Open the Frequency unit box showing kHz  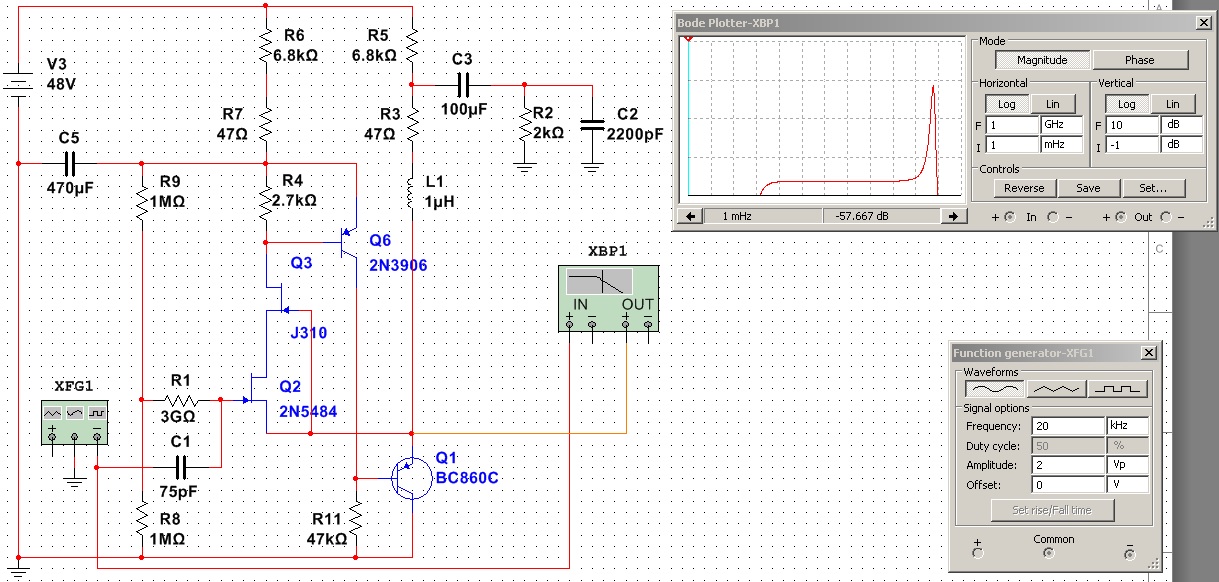[1127, 426]
